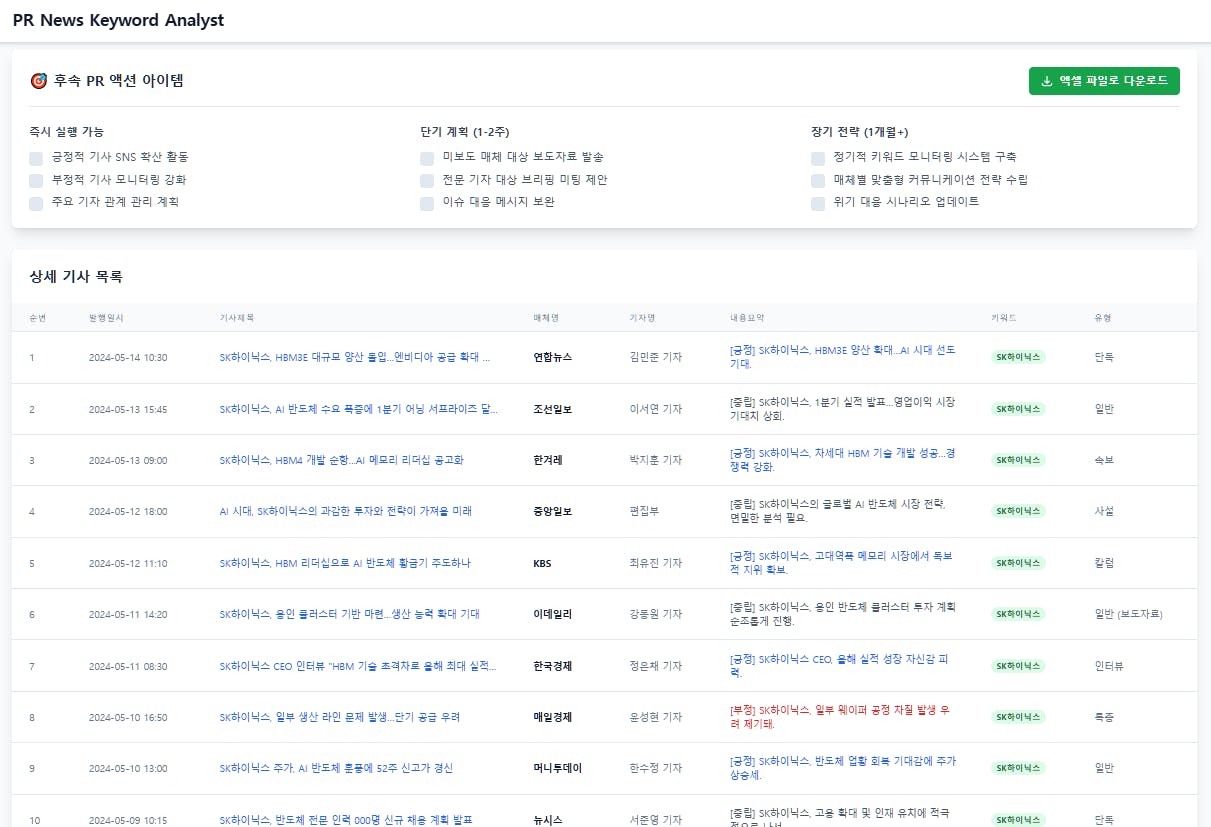The width and height of the screenshot is (1211, 827).
Task: Click the 기사제목 column header
Action: [x=237, y=317]
